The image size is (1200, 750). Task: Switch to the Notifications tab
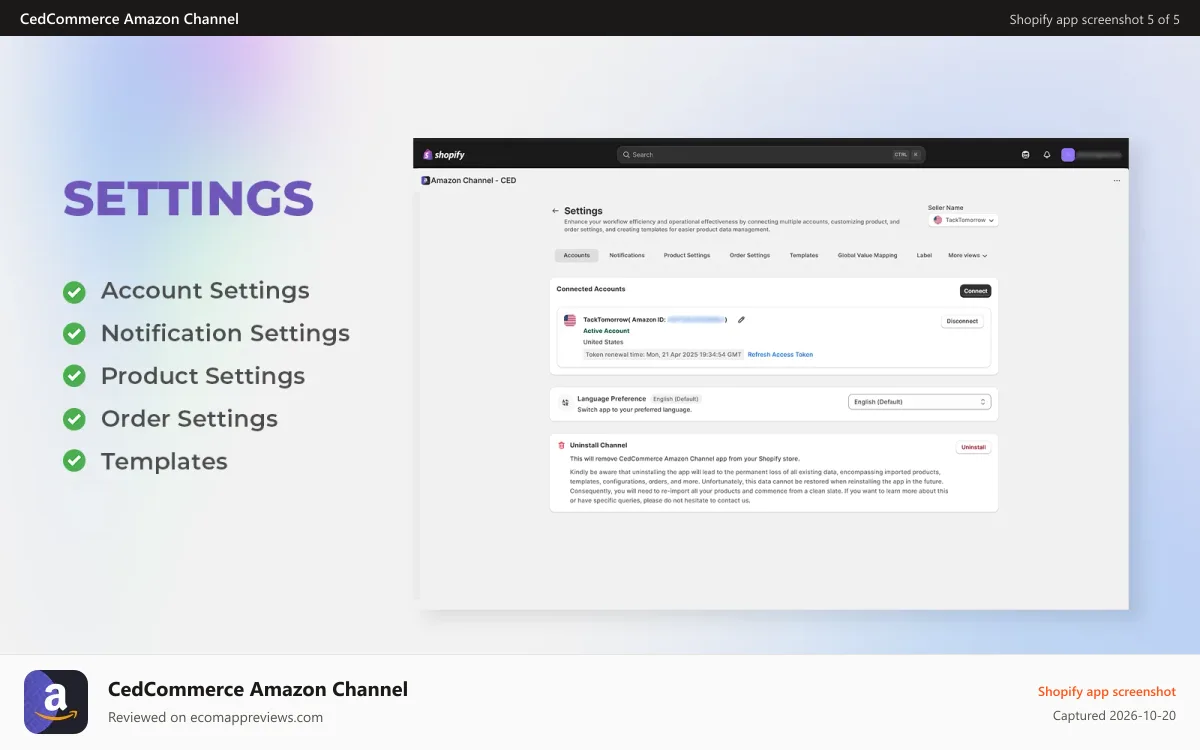[x=627, y=256]
